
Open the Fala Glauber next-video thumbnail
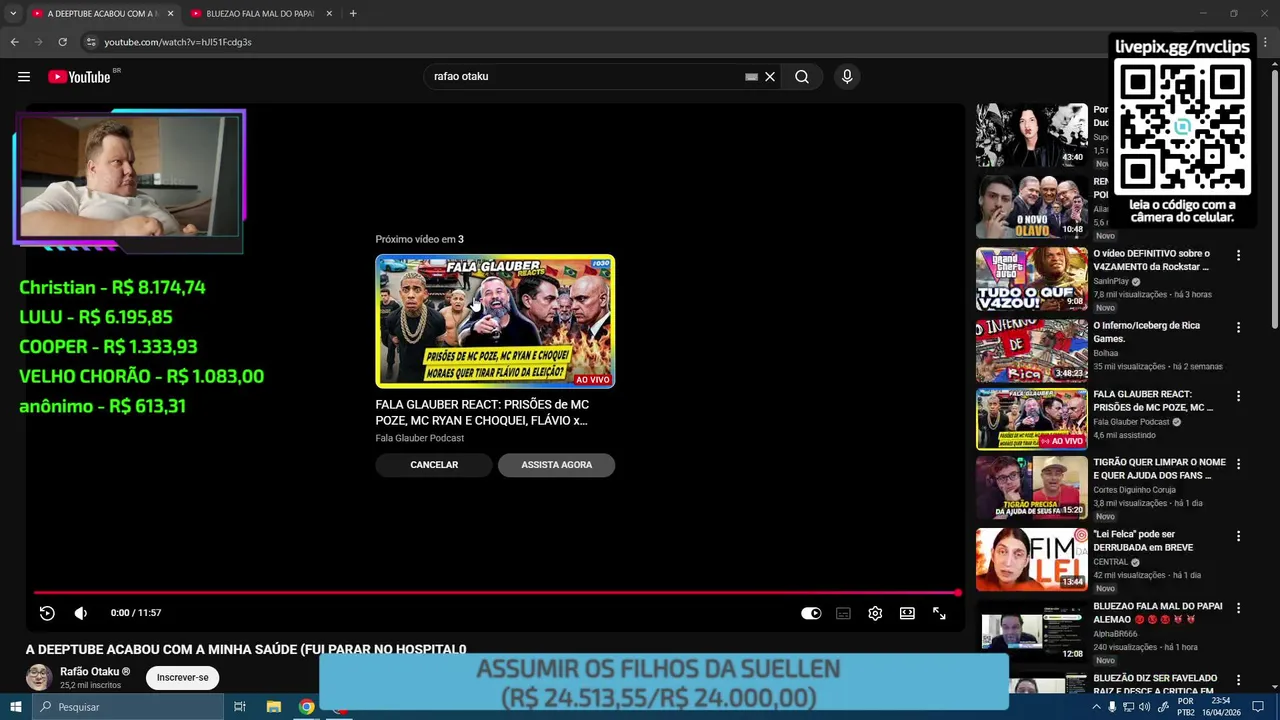[495, 321]
